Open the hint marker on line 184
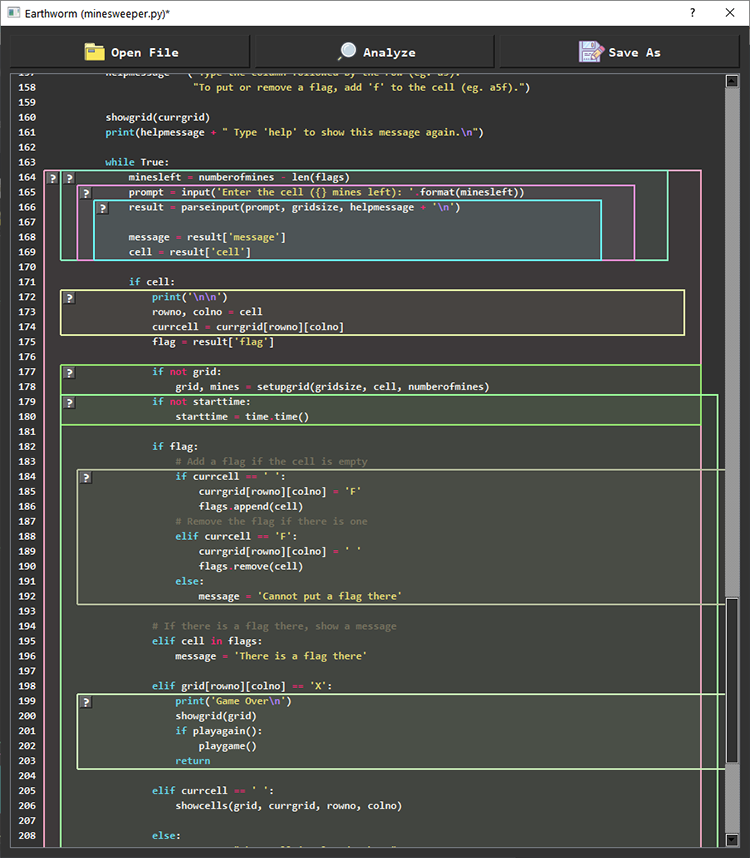Image resolution: width=750 pixels, height=858 pixels. tap(86, 477)
